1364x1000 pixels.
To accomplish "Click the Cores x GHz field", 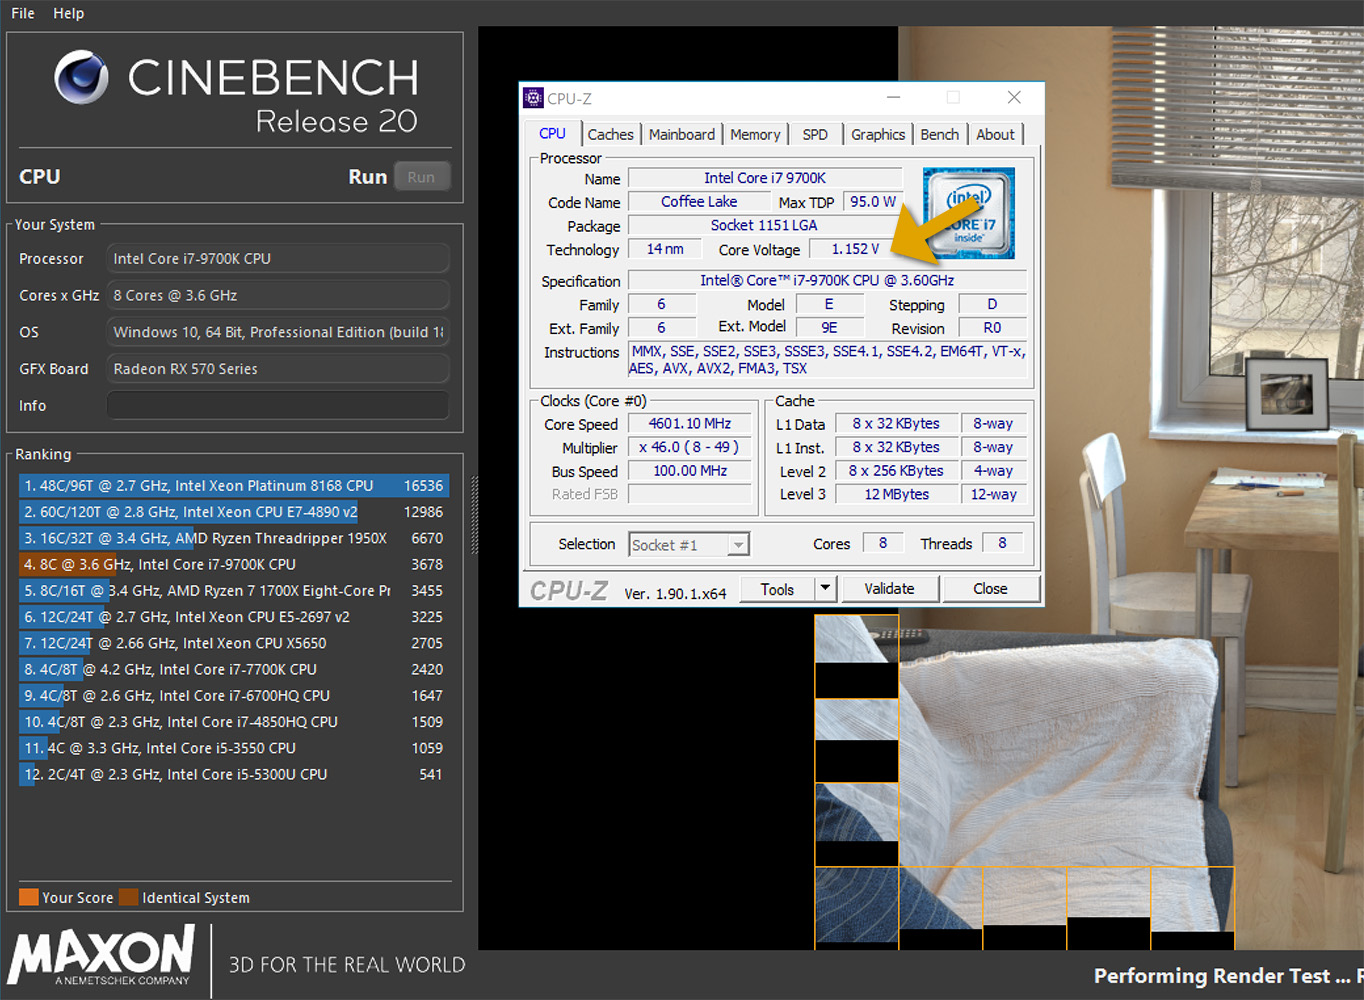I will pos(278,295).
